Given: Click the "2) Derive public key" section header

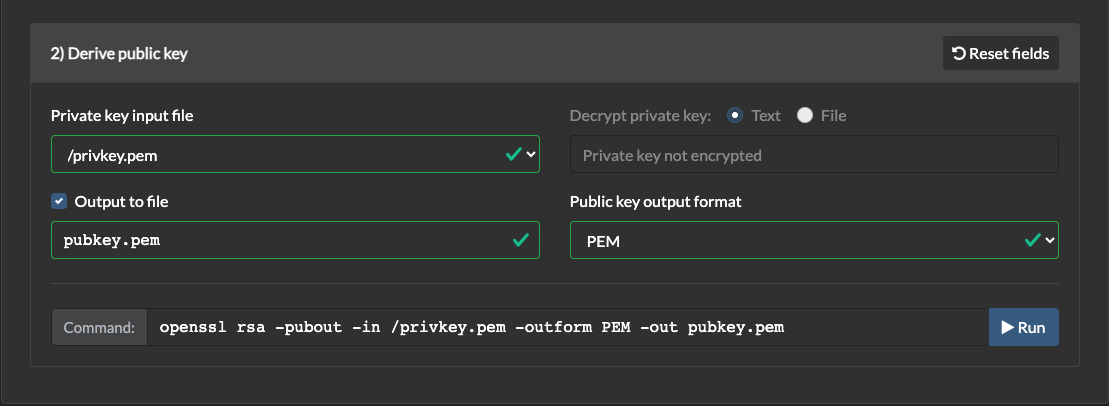Looking at the screenshot, I should click(x=119, y=54).
